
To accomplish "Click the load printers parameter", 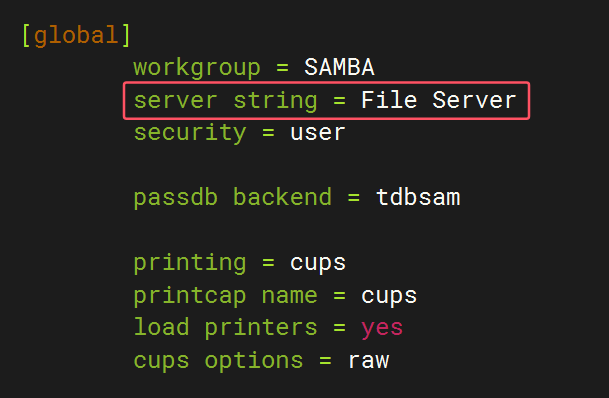I will click(x=226, y=327).
